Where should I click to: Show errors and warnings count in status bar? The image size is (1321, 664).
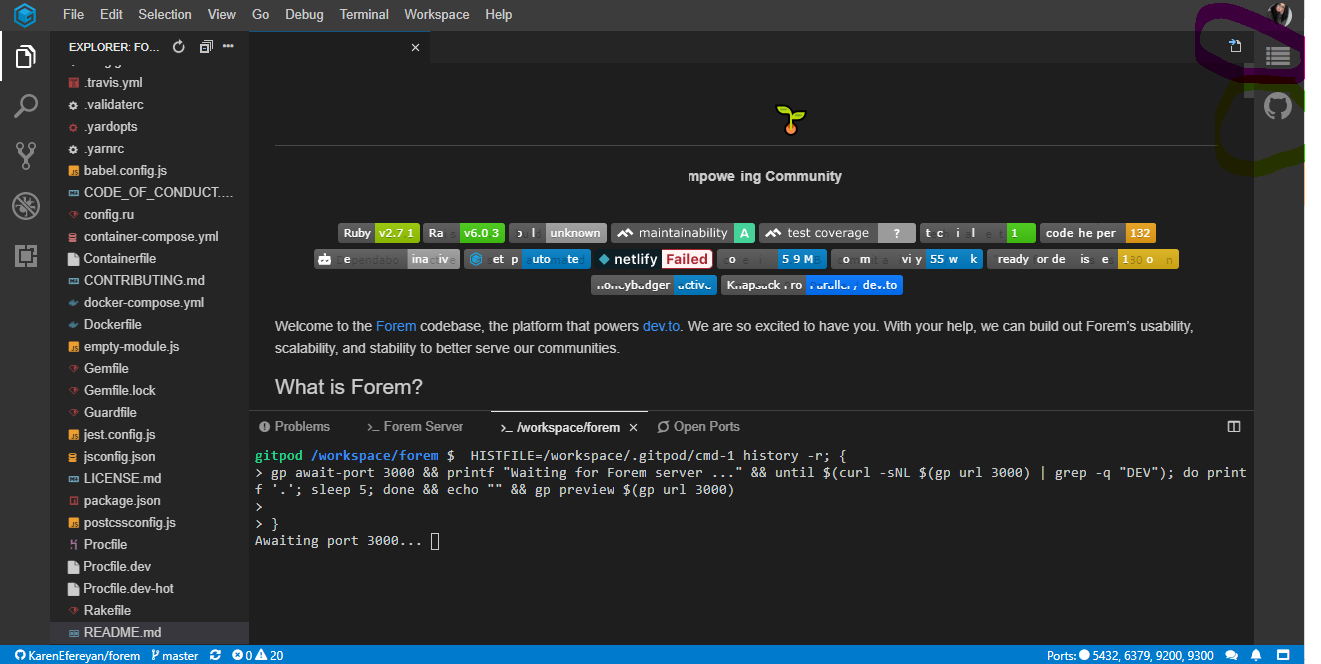pyautogui.click(x=258, y=656)
